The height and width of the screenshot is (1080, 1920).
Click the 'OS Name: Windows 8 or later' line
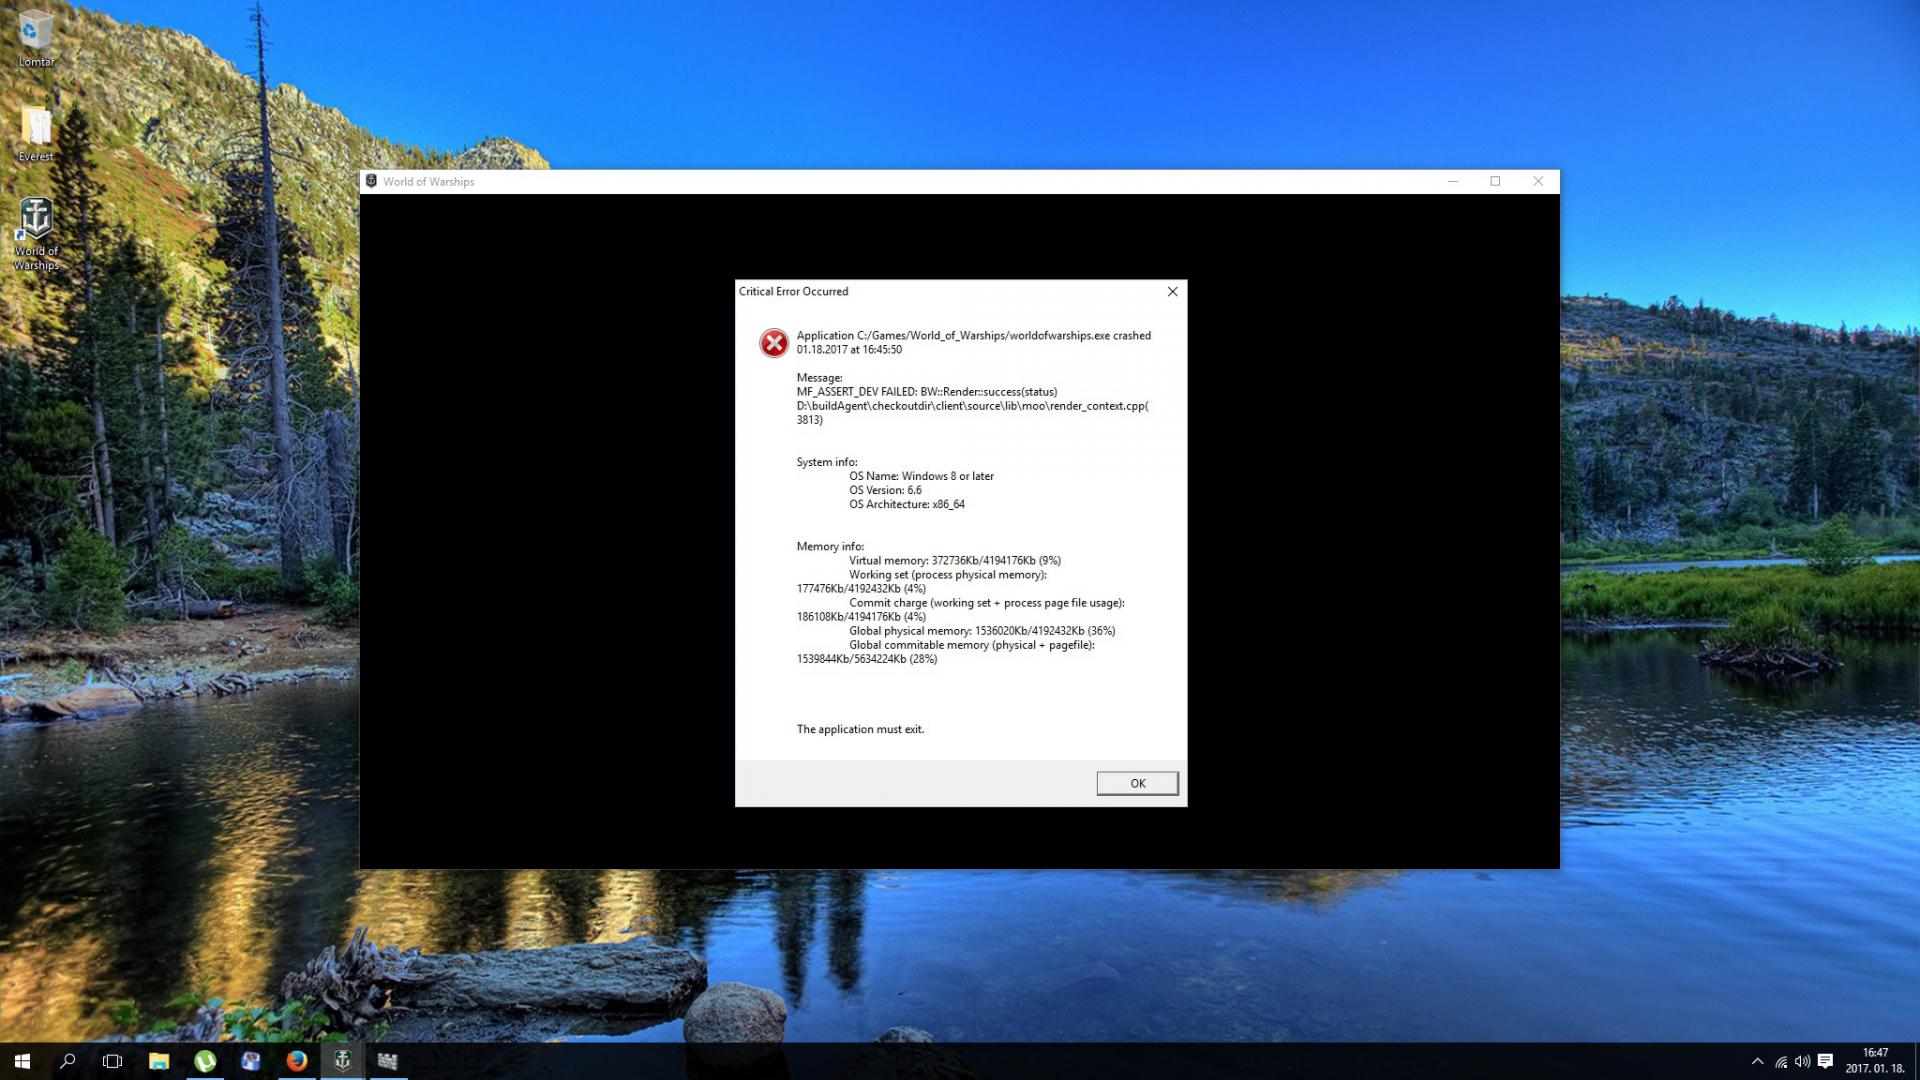coord(921,476)
